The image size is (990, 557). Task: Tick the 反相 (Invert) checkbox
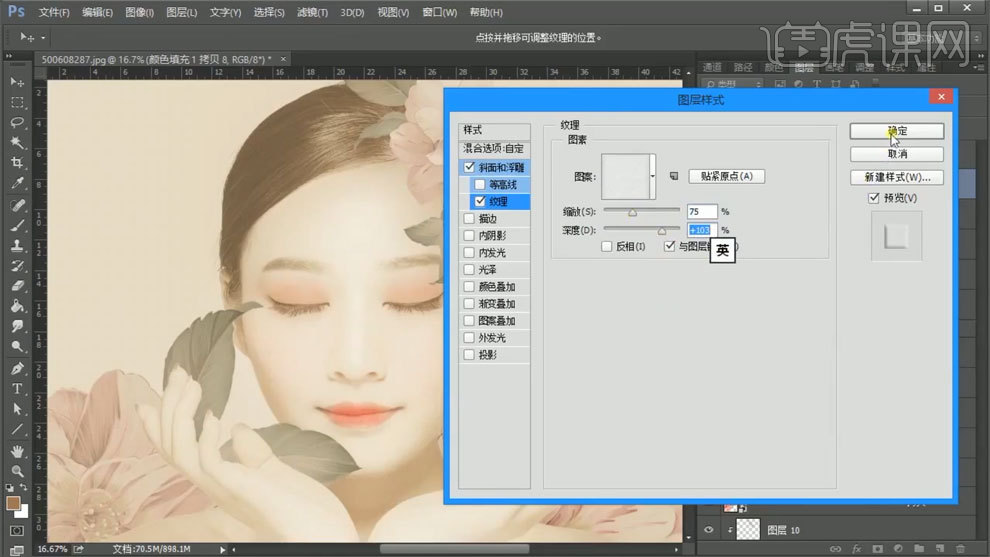pos(607,246)
